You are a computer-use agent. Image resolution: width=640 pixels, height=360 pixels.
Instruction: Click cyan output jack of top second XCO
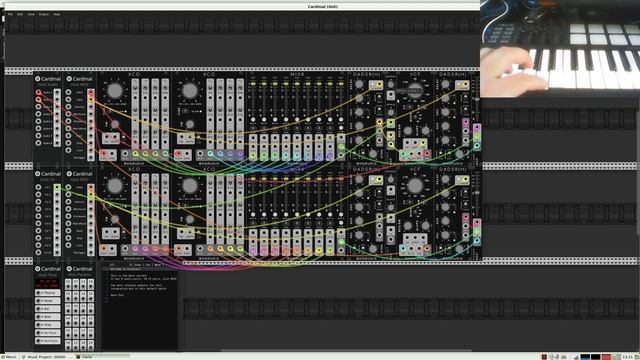(210, 154)
